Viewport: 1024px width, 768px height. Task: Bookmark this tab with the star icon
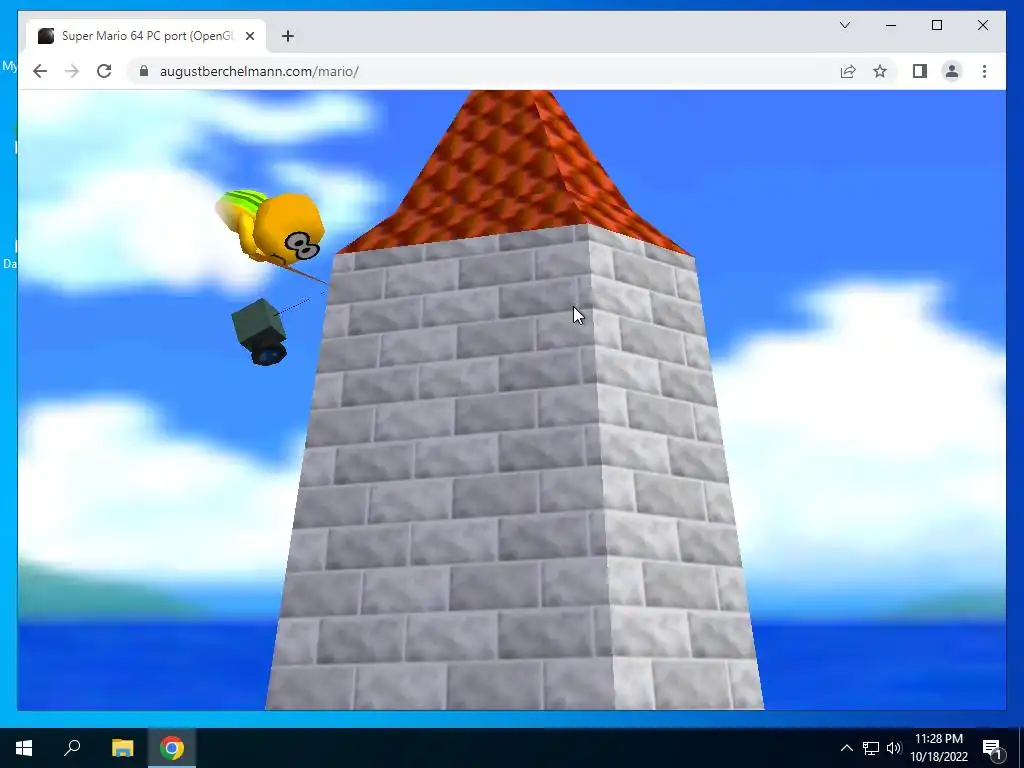880,71
